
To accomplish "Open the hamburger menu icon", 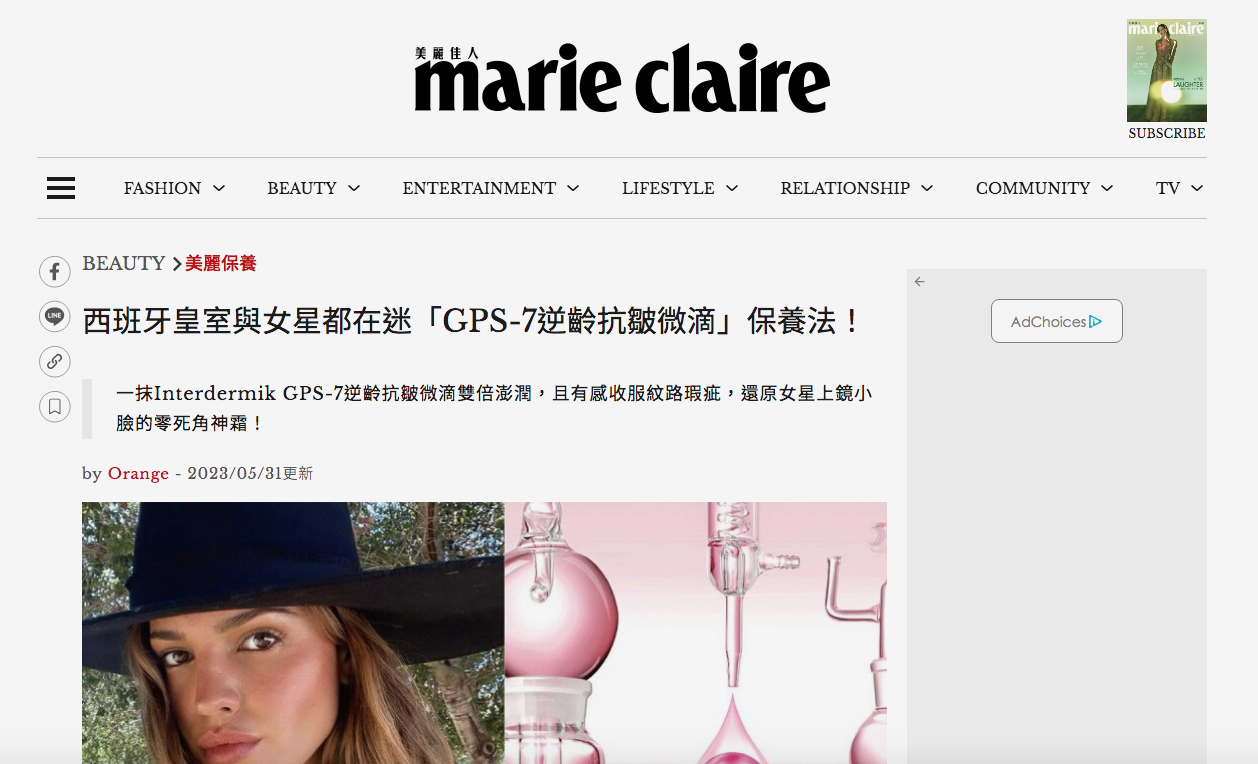I will click(61, 188).
